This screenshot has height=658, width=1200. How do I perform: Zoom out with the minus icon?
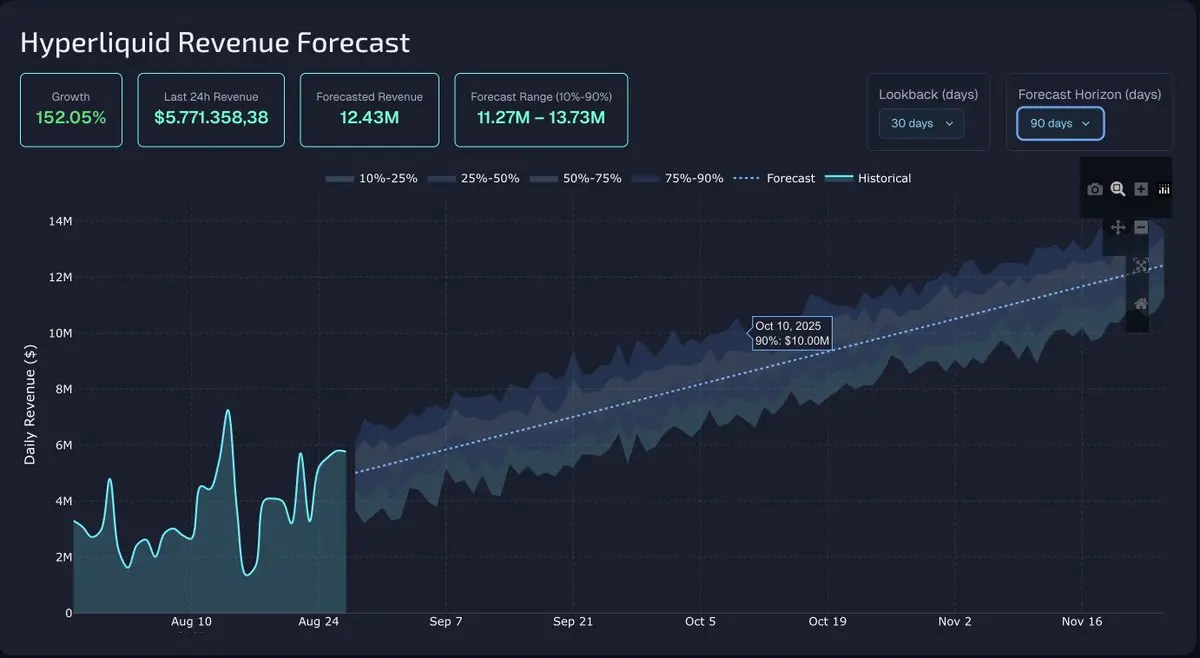pos(1141,228)
